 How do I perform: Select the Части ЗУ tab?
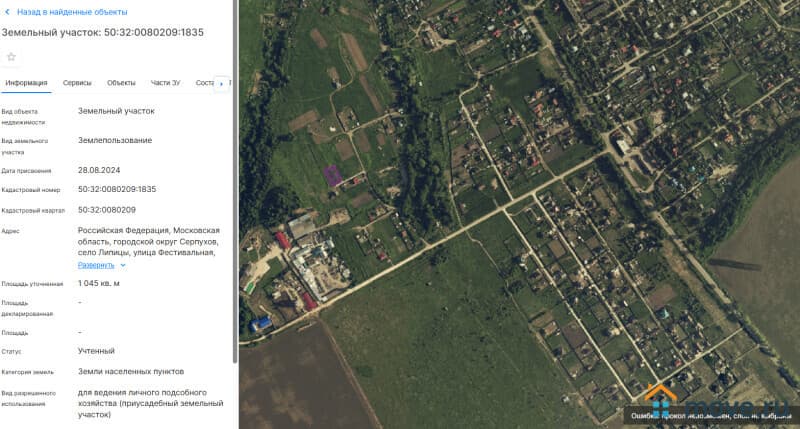tap(165, 83)
